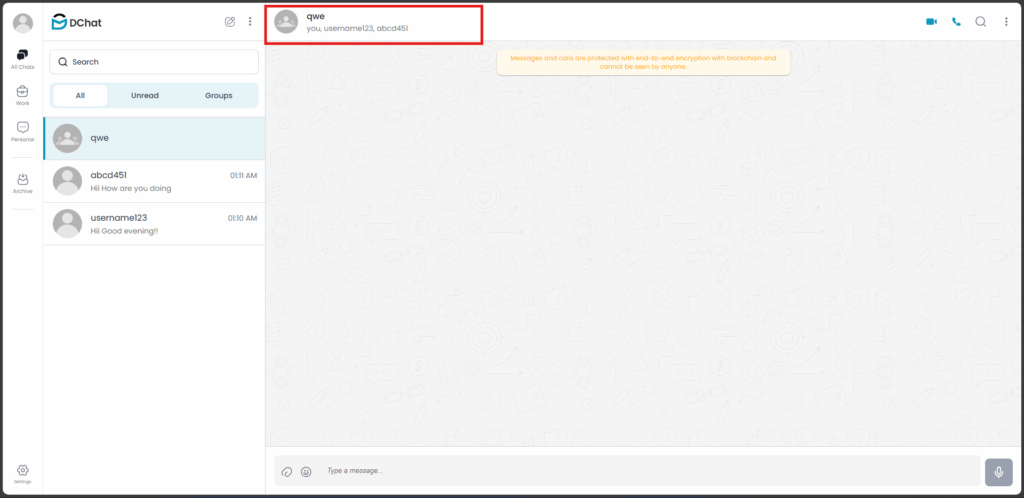Show Personal chats from the sidebar
The image size is (1024, 498).
pos(22,131)
